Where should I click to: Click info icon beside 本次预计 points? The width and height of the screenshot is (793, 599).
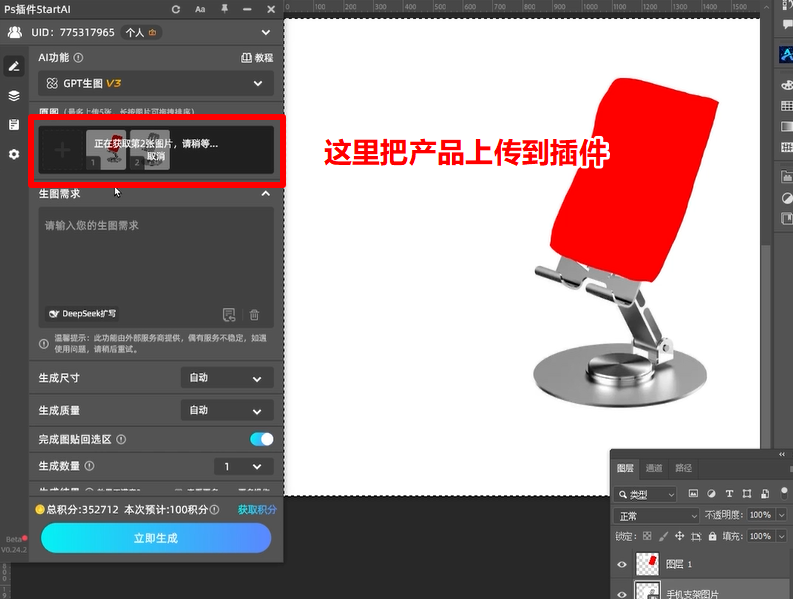[x=214, y=509]
